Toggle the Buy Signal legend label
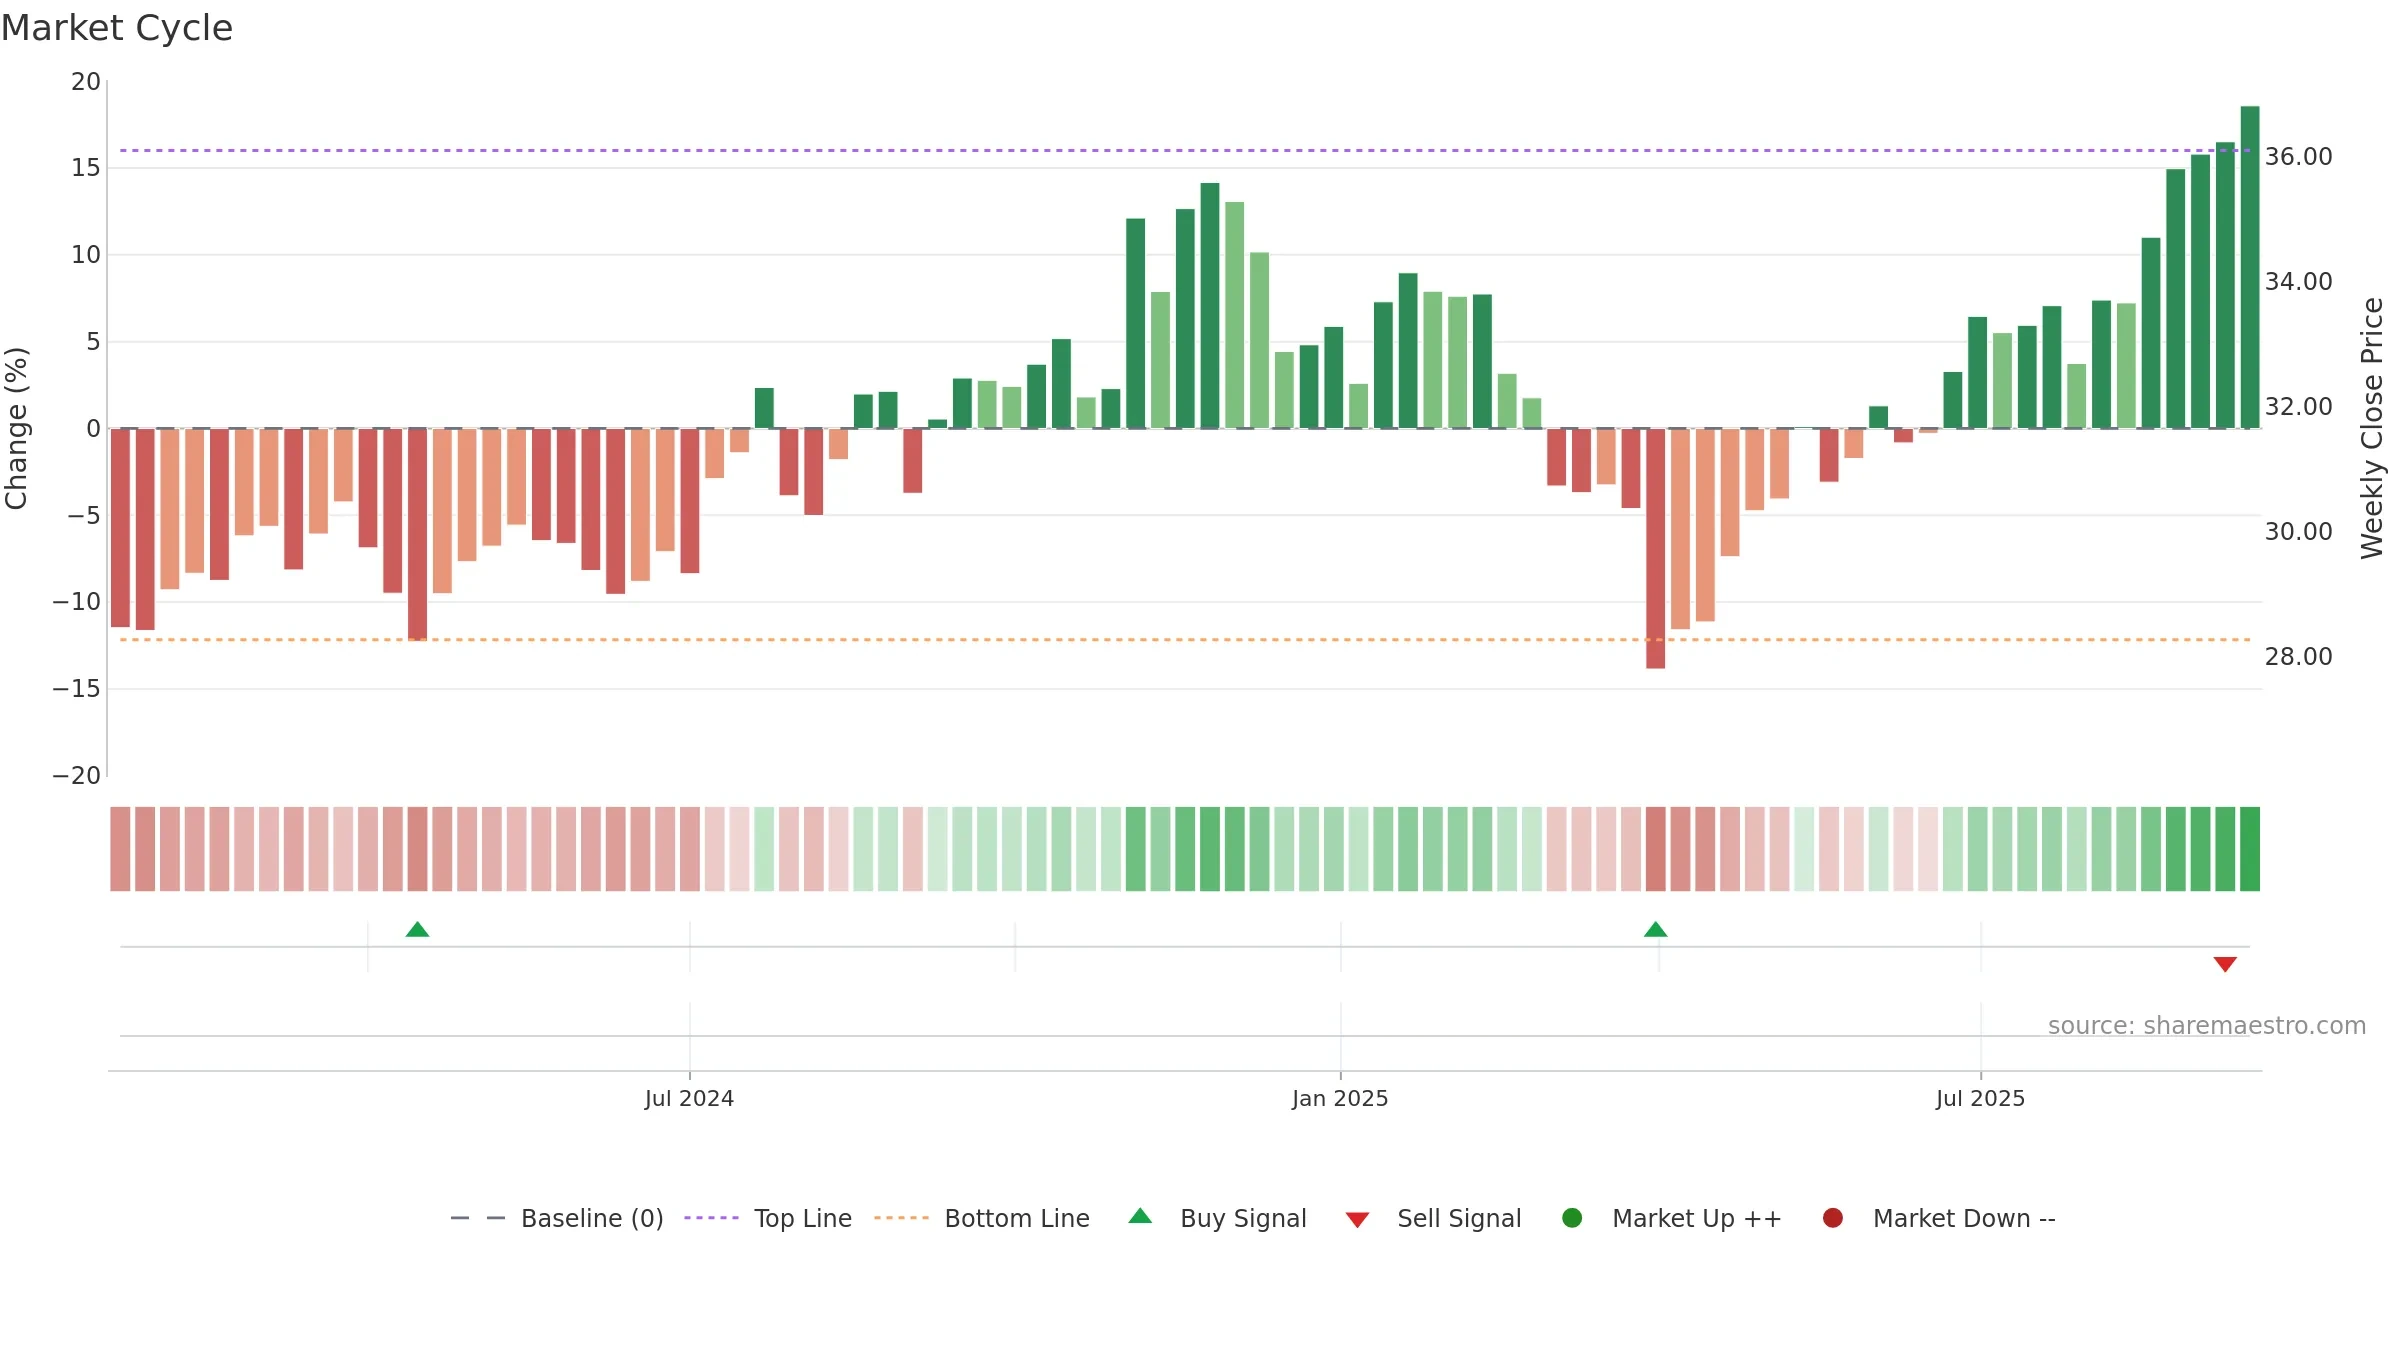Screen dimensions: 2400x1350 [x=1243, y=1218]
